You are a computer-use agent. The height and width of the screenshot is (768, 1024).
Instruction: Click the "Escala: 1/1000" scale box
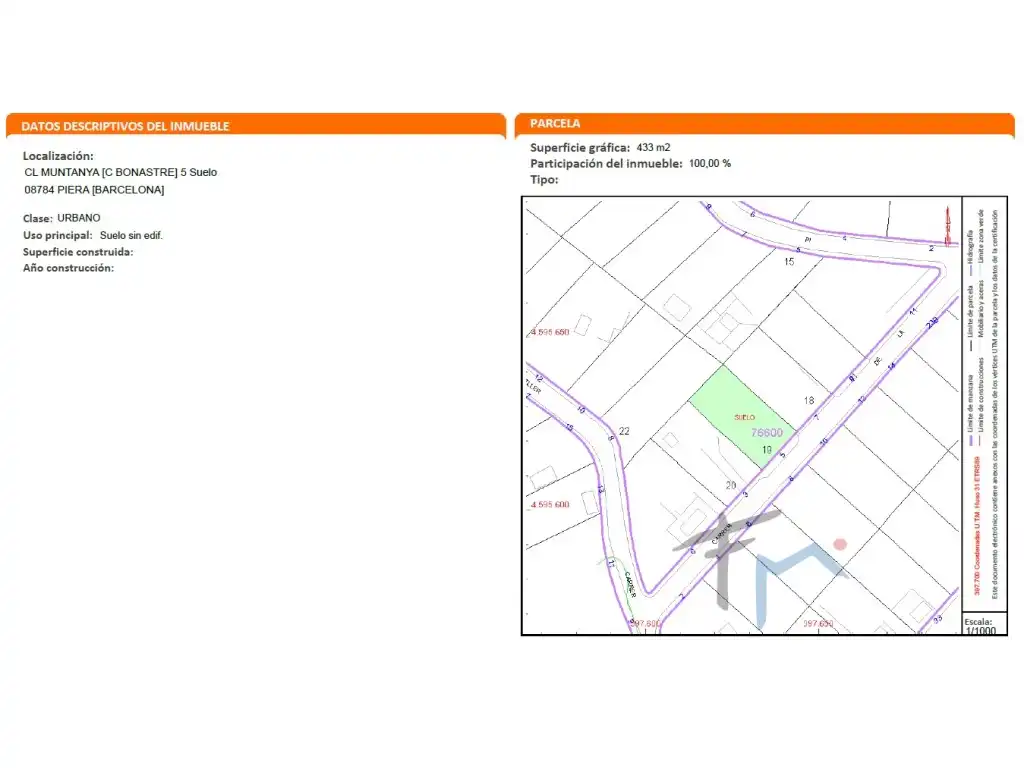[x=984, y=624]
